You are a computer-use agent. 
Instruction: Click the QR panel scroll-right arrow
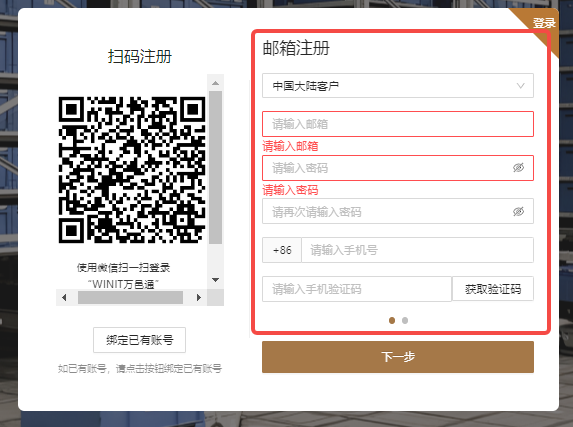[199, 298]
